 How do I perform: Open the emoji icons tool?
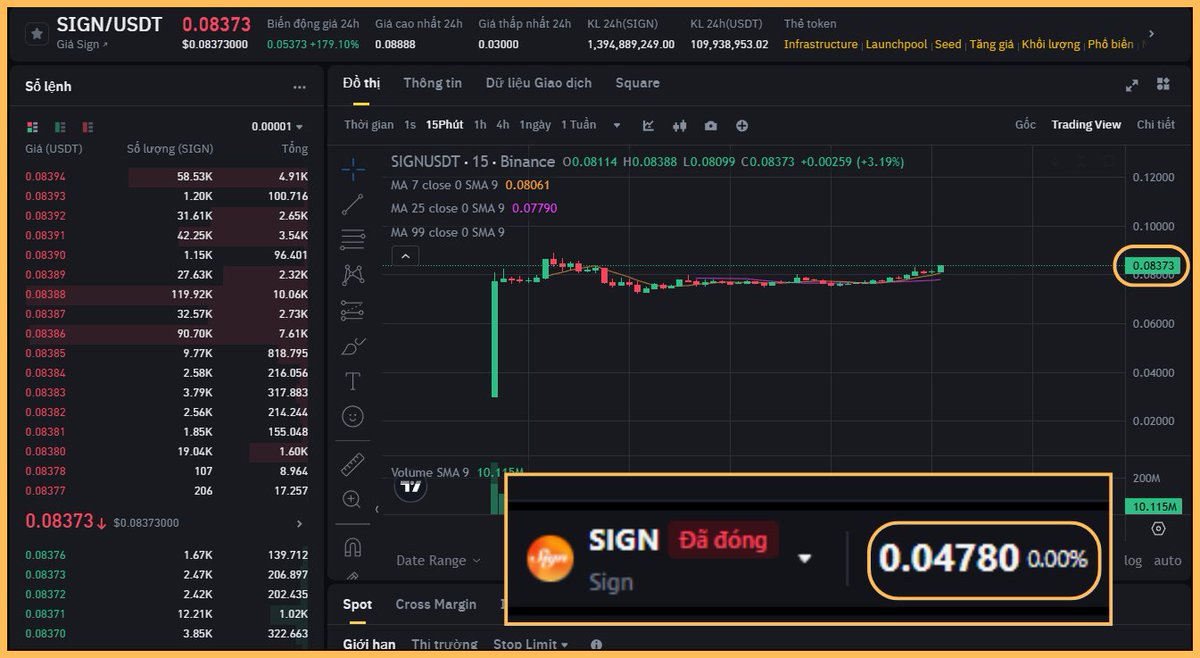(x=353, y=415)
